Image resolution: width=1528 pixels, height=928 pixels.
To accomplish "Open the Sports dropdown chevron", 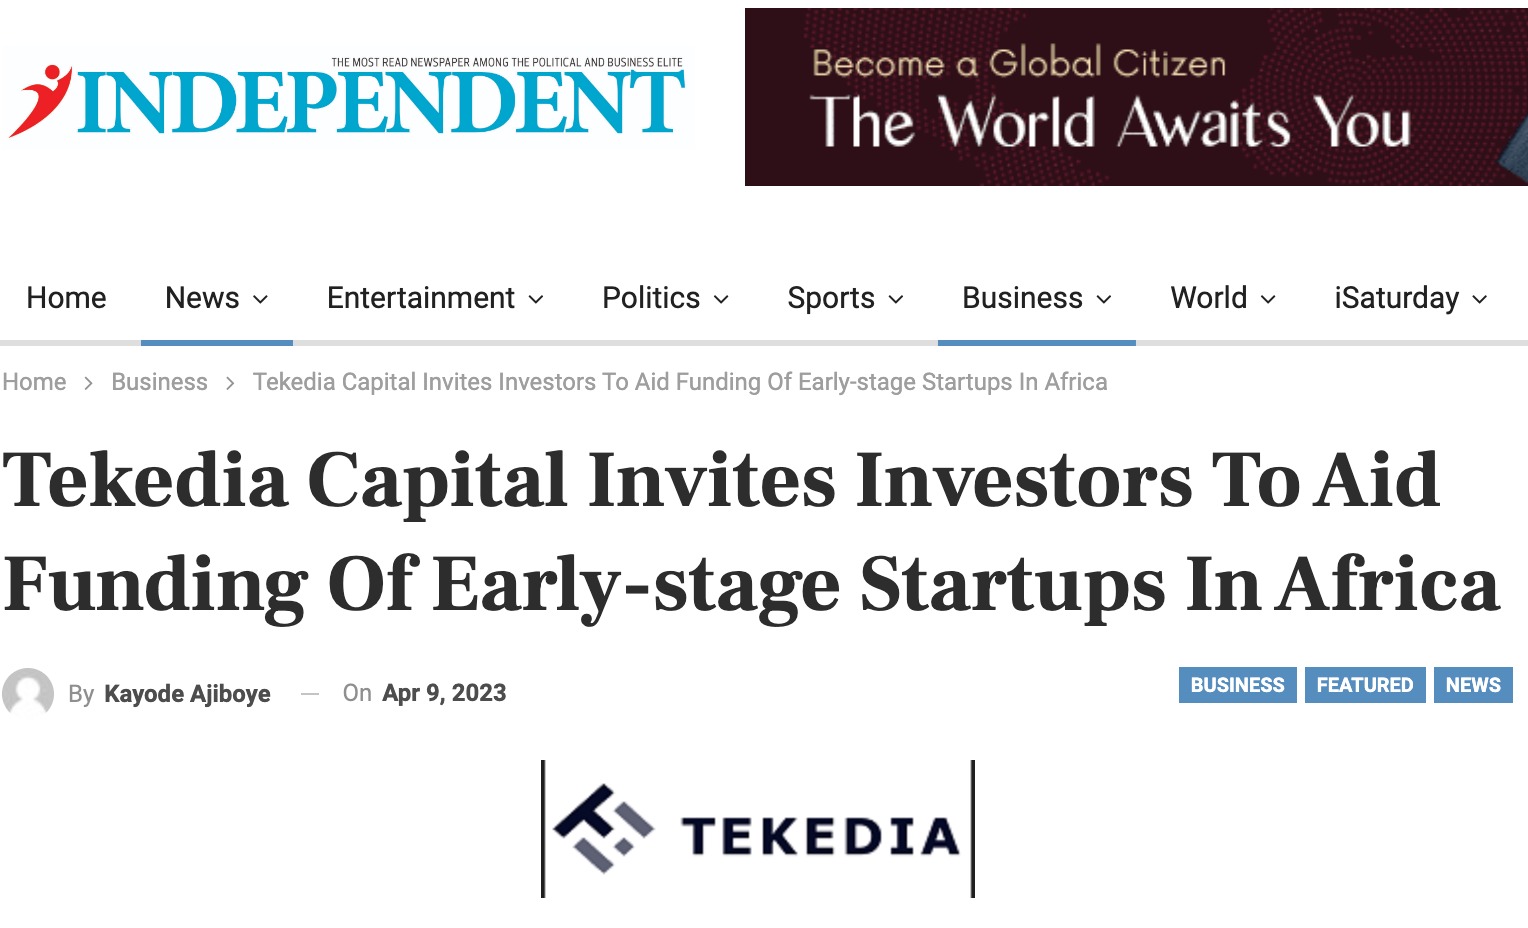I will (896, 299).
